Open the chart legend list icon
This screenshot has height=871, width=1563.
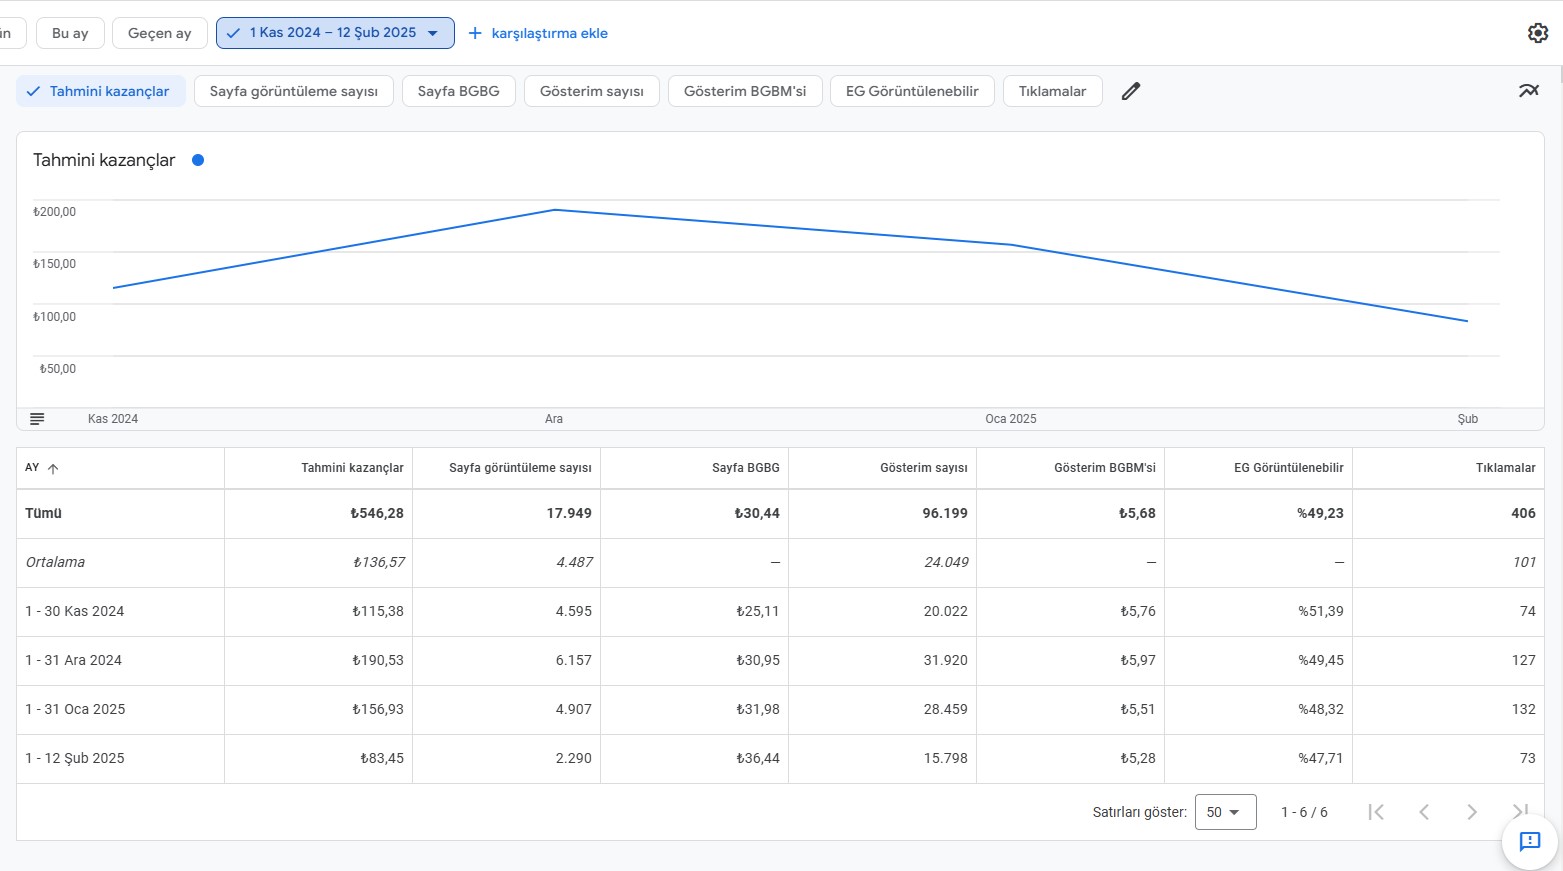click(x=37, y=419)
